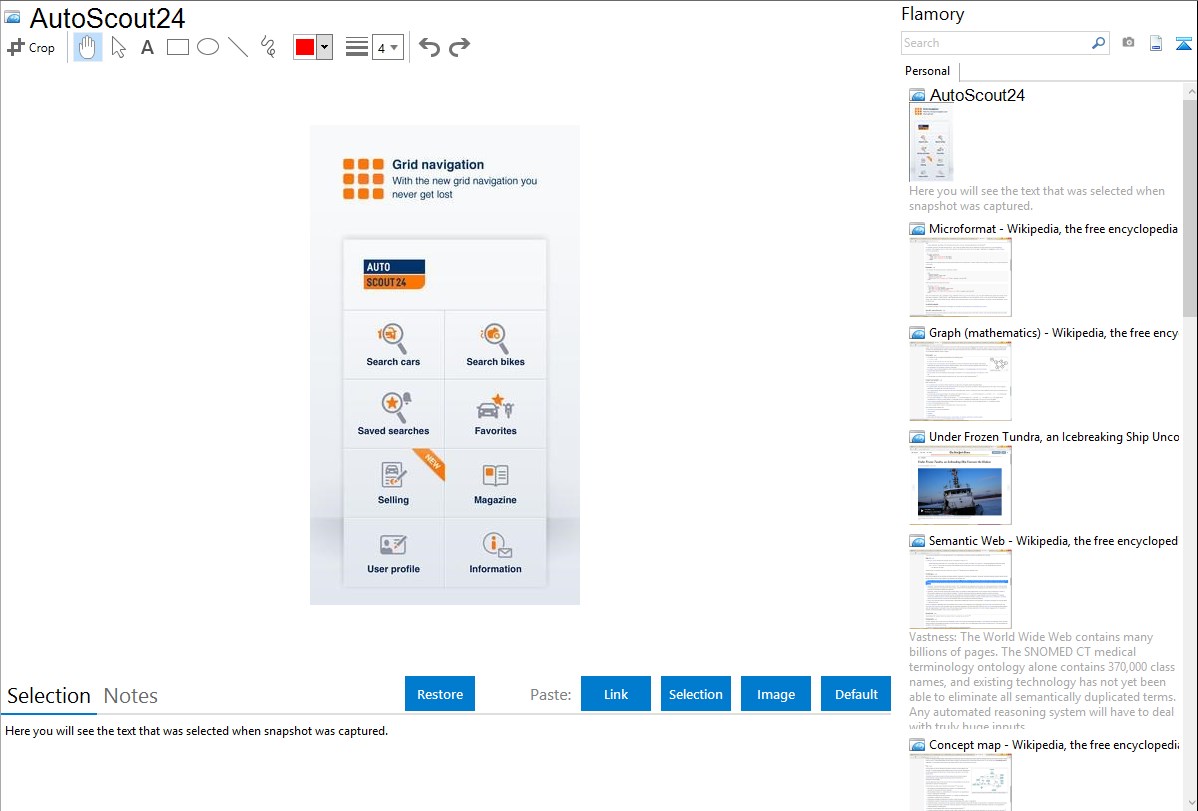Click the Restore button
The image size is (1198, 811).
click(440, 694)
